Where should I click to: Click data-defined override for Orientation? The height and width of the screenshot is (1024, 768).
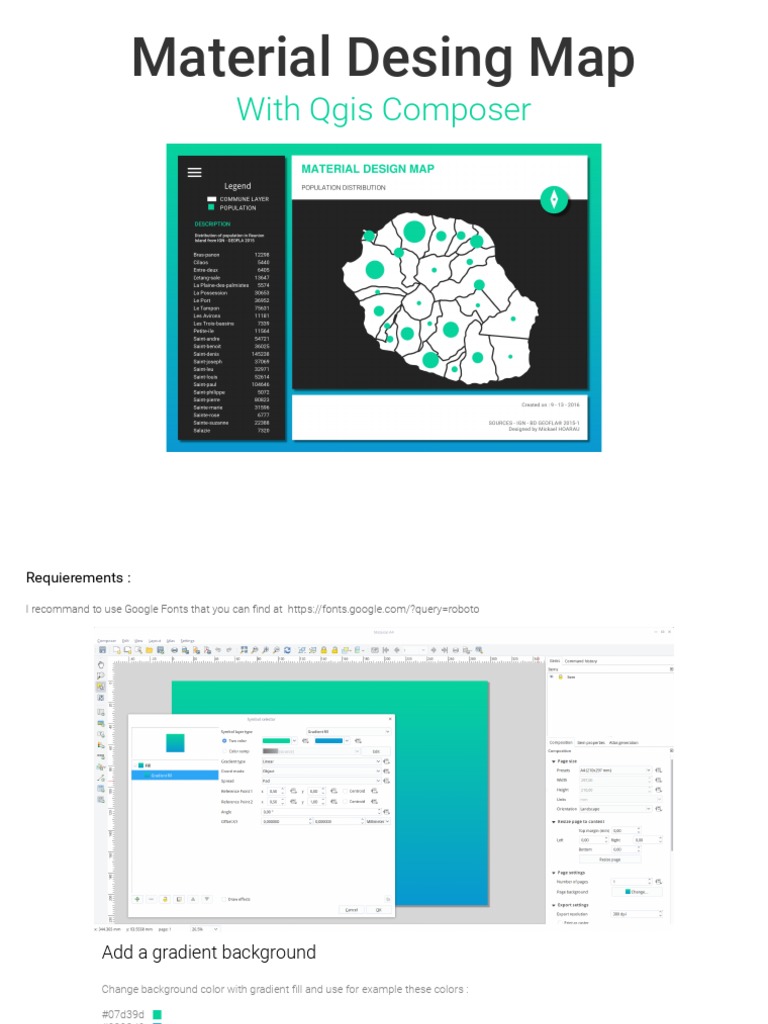coord(658,808)
